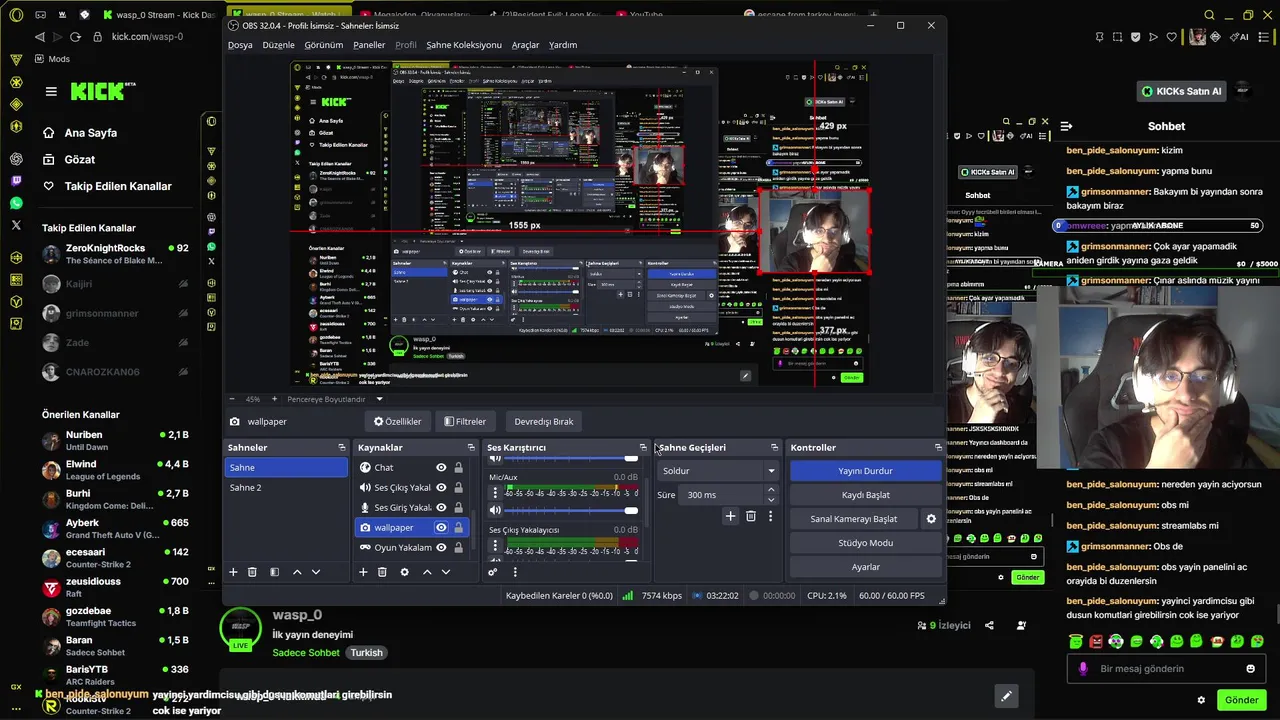This screenshot has height=720, width=1280.
Task: Hide the Ses Giriş Yakal source
Action: tap(441, 507)
